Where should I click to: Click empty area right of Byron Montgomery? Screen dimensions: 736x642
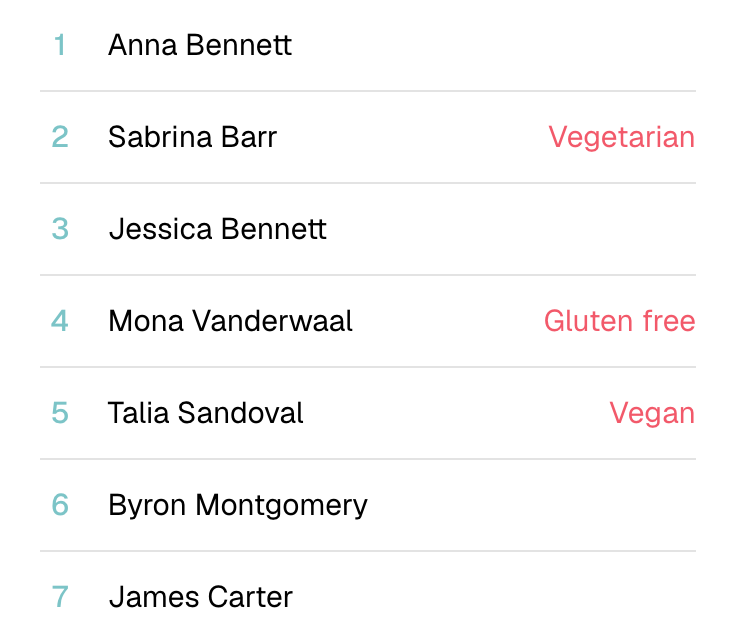point(532,505)
